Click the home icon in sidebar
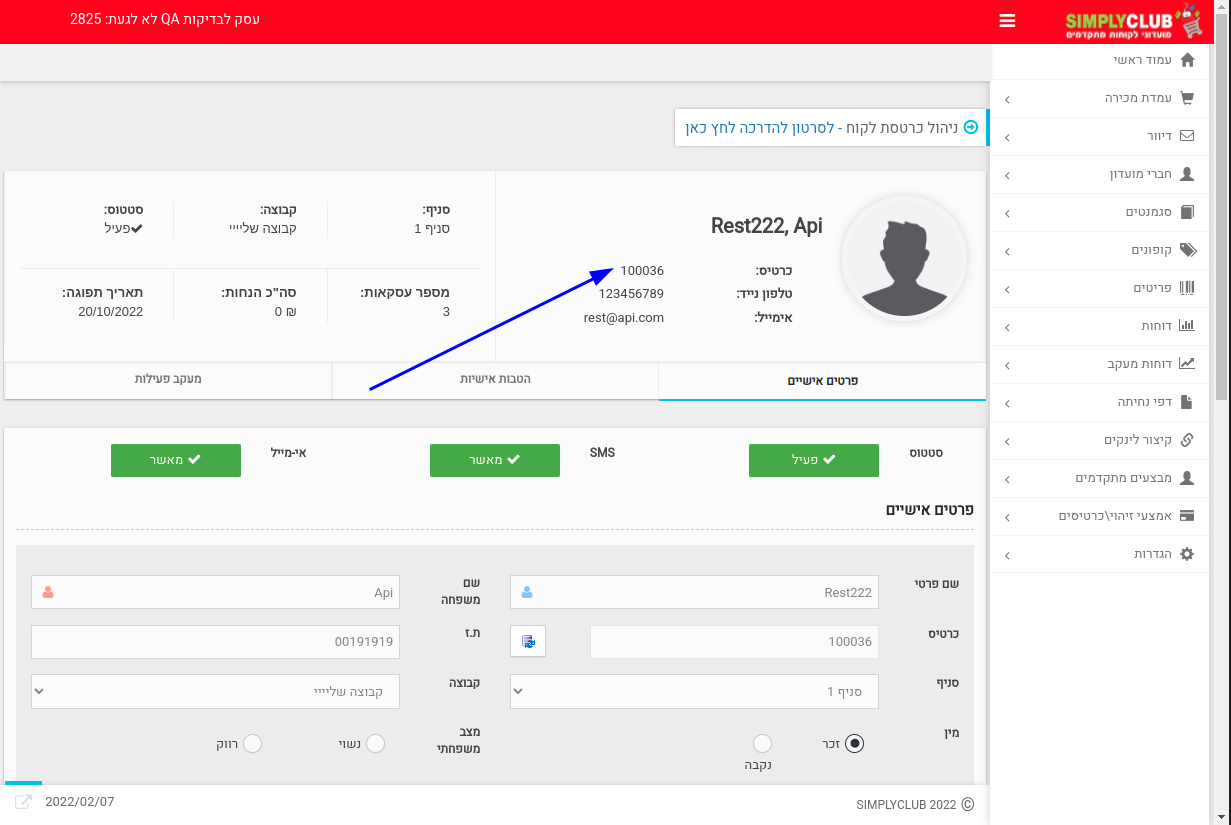 (1187, 60)
